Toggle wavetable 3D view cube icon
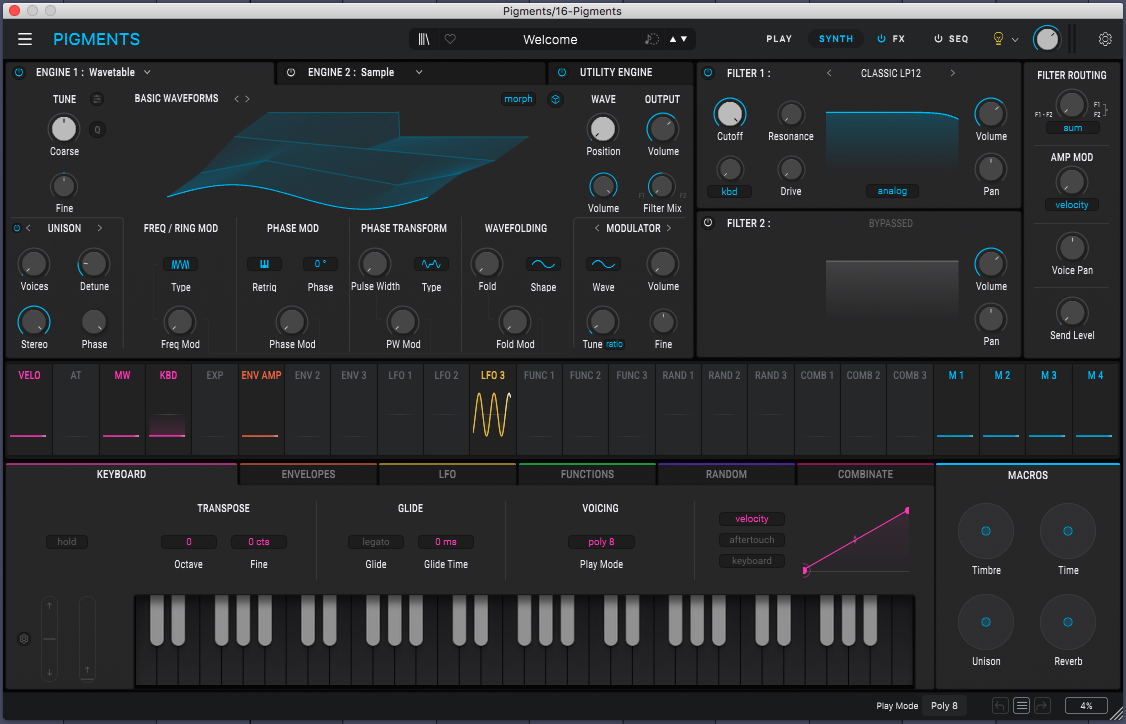1126x724 pixels. (555, 99)
